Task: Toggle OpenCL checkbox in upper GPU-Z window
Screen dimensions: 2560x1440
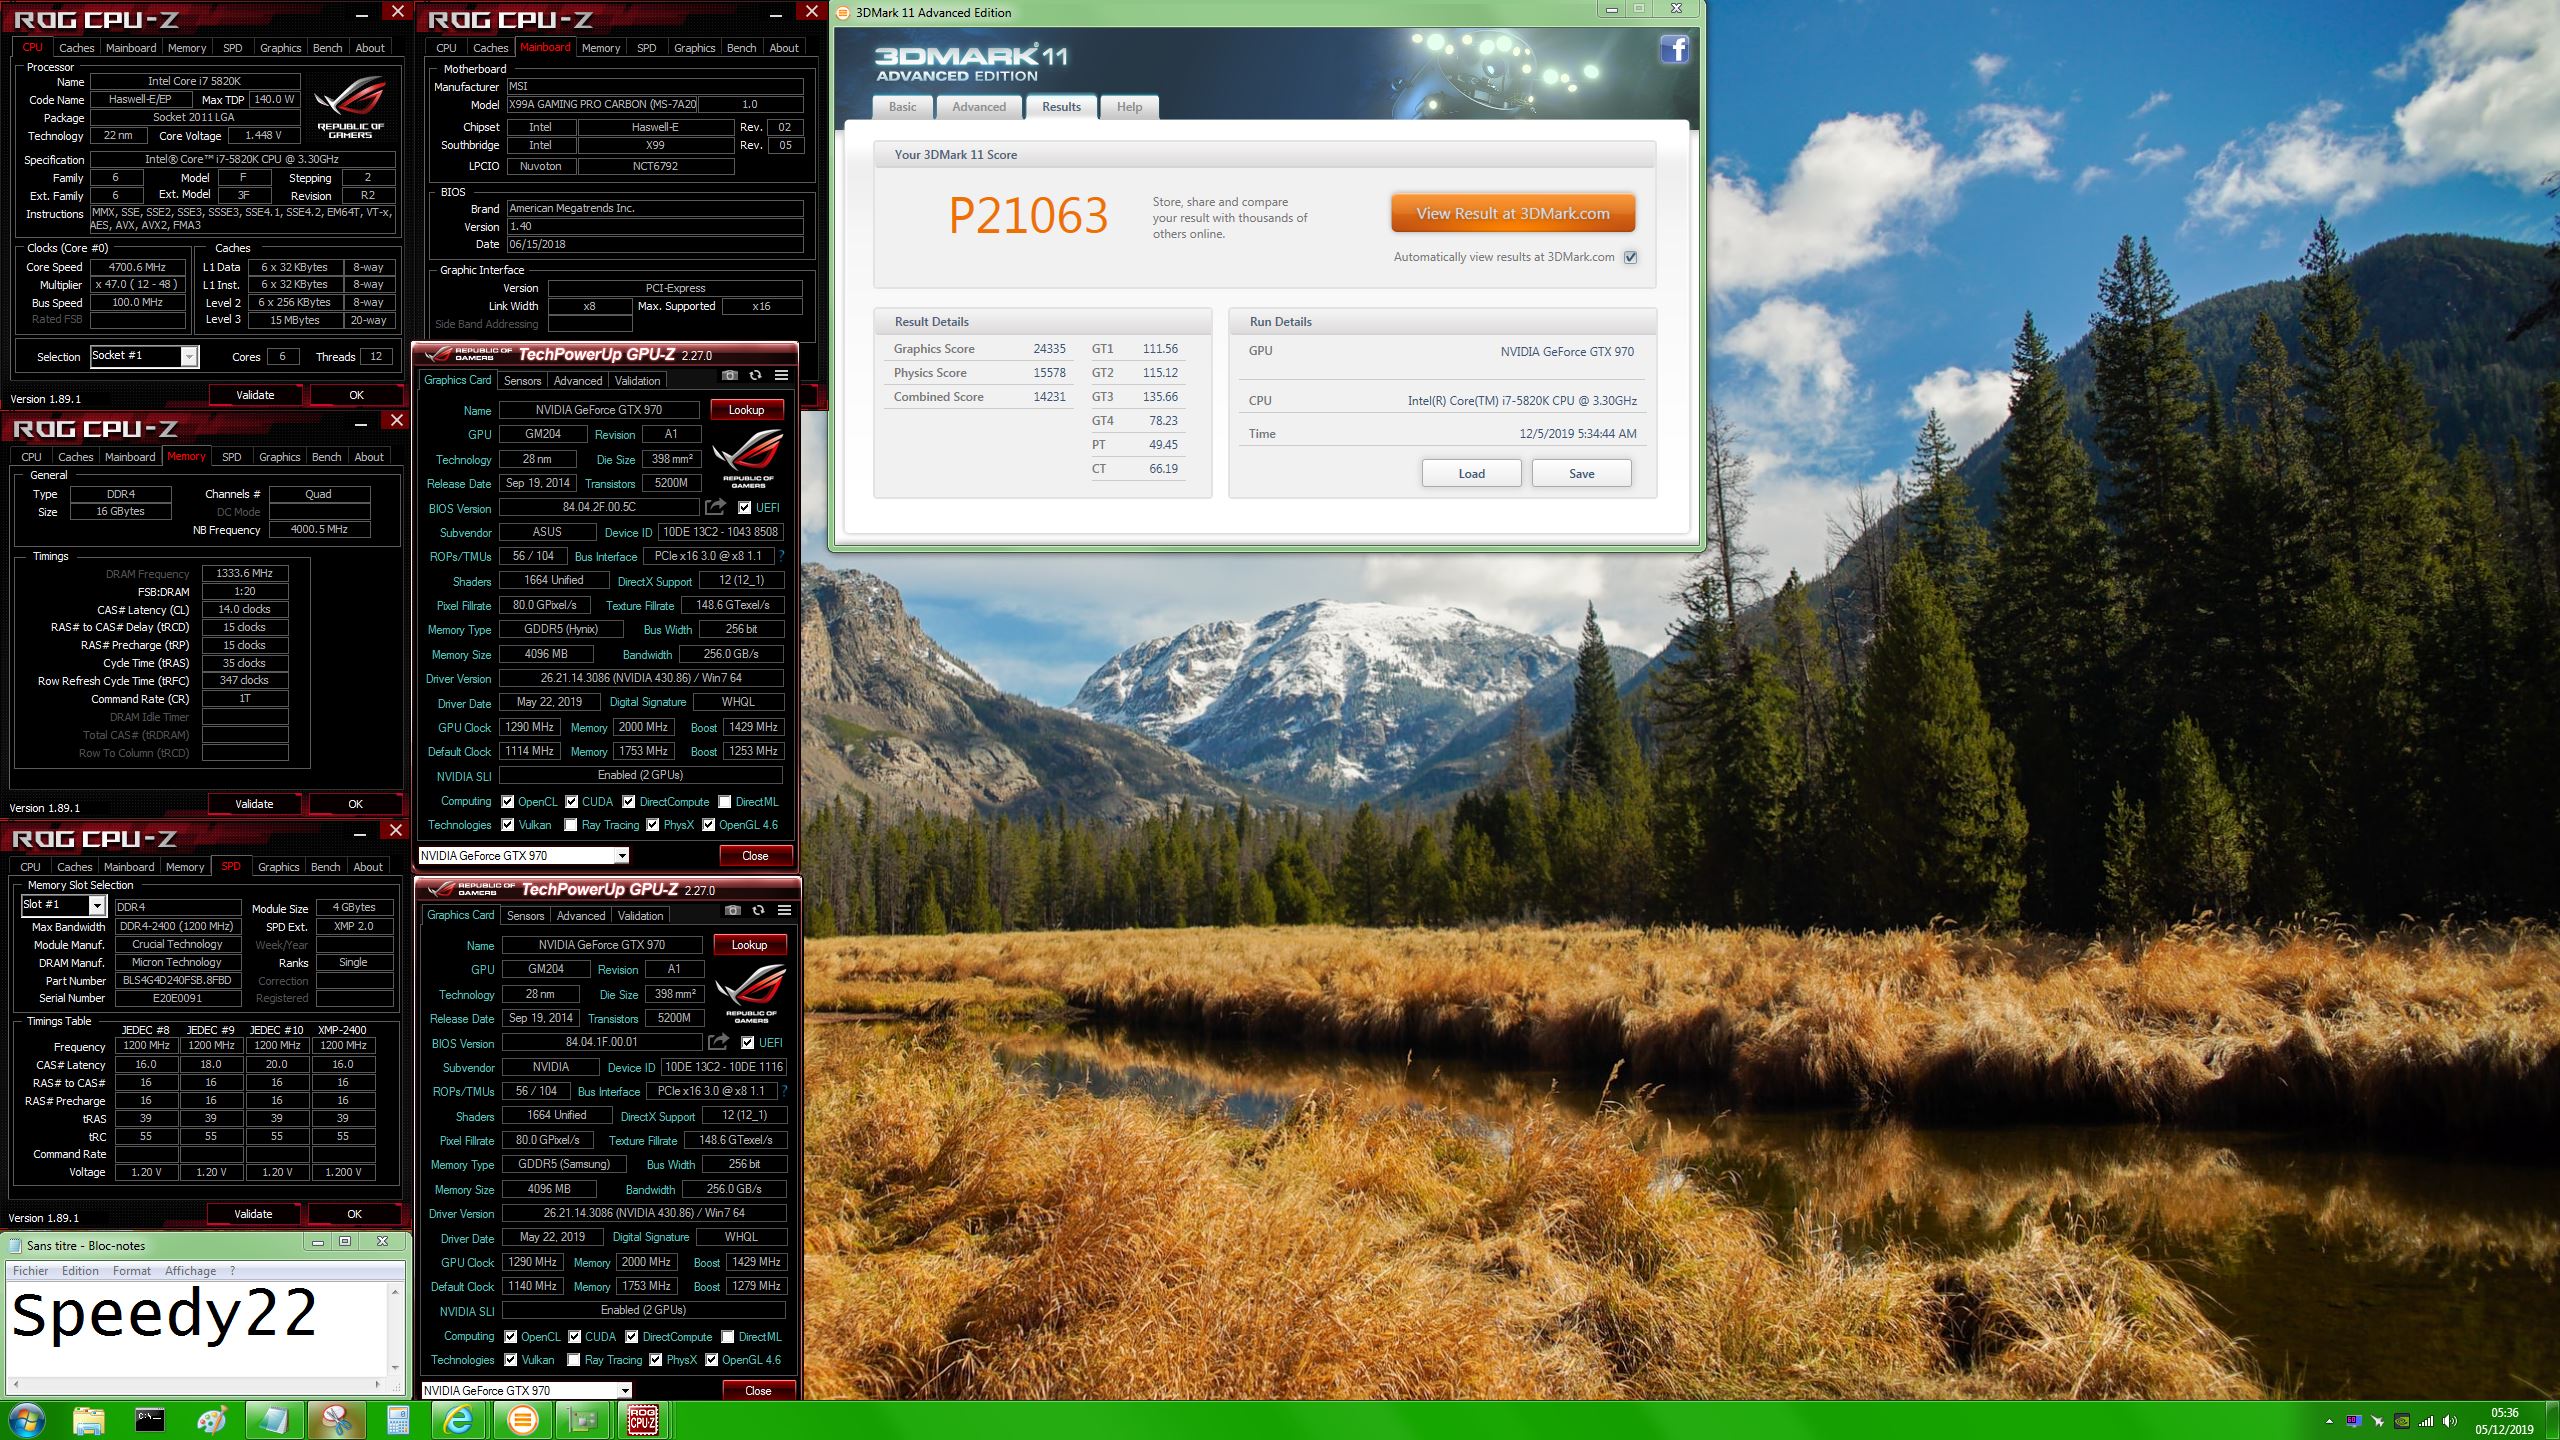Action: tap(508, 801)
